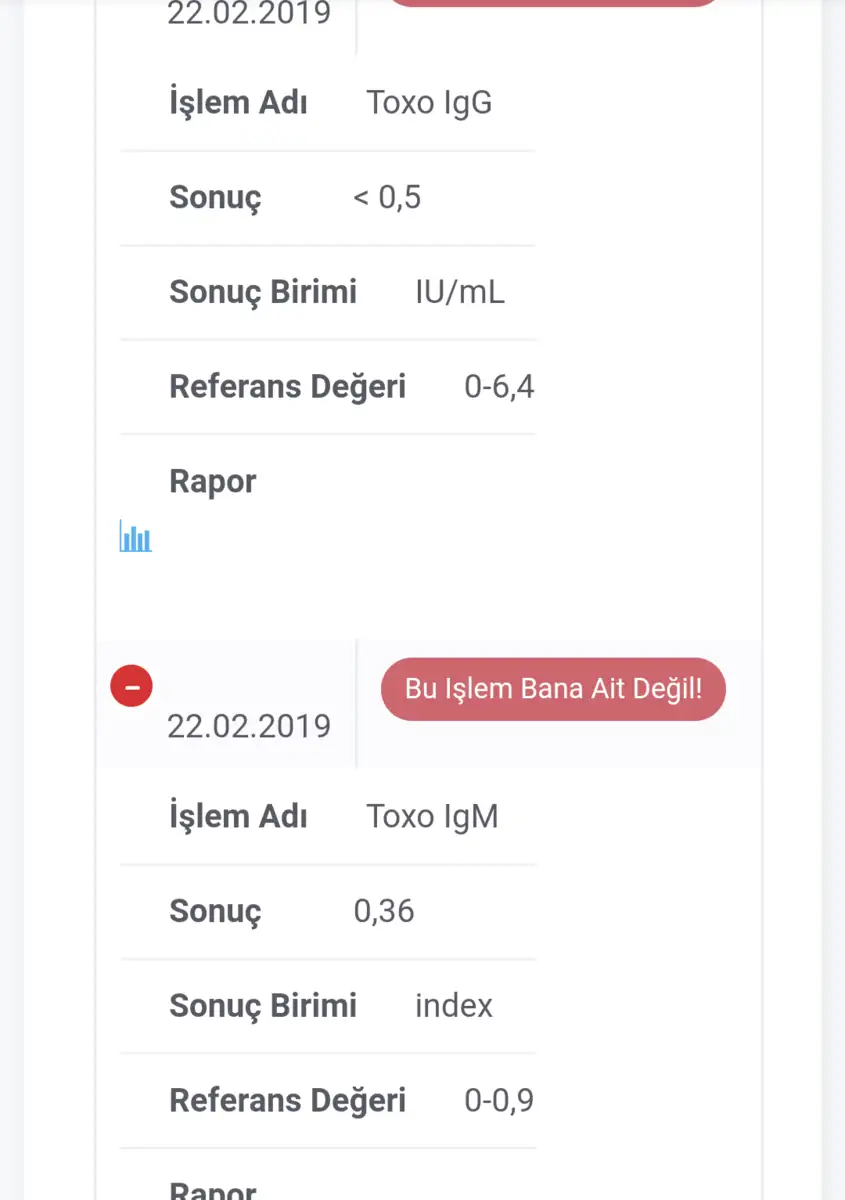Click the Rapor label at the bottom edge
845x1200 pixels.
pos(213,1190)
